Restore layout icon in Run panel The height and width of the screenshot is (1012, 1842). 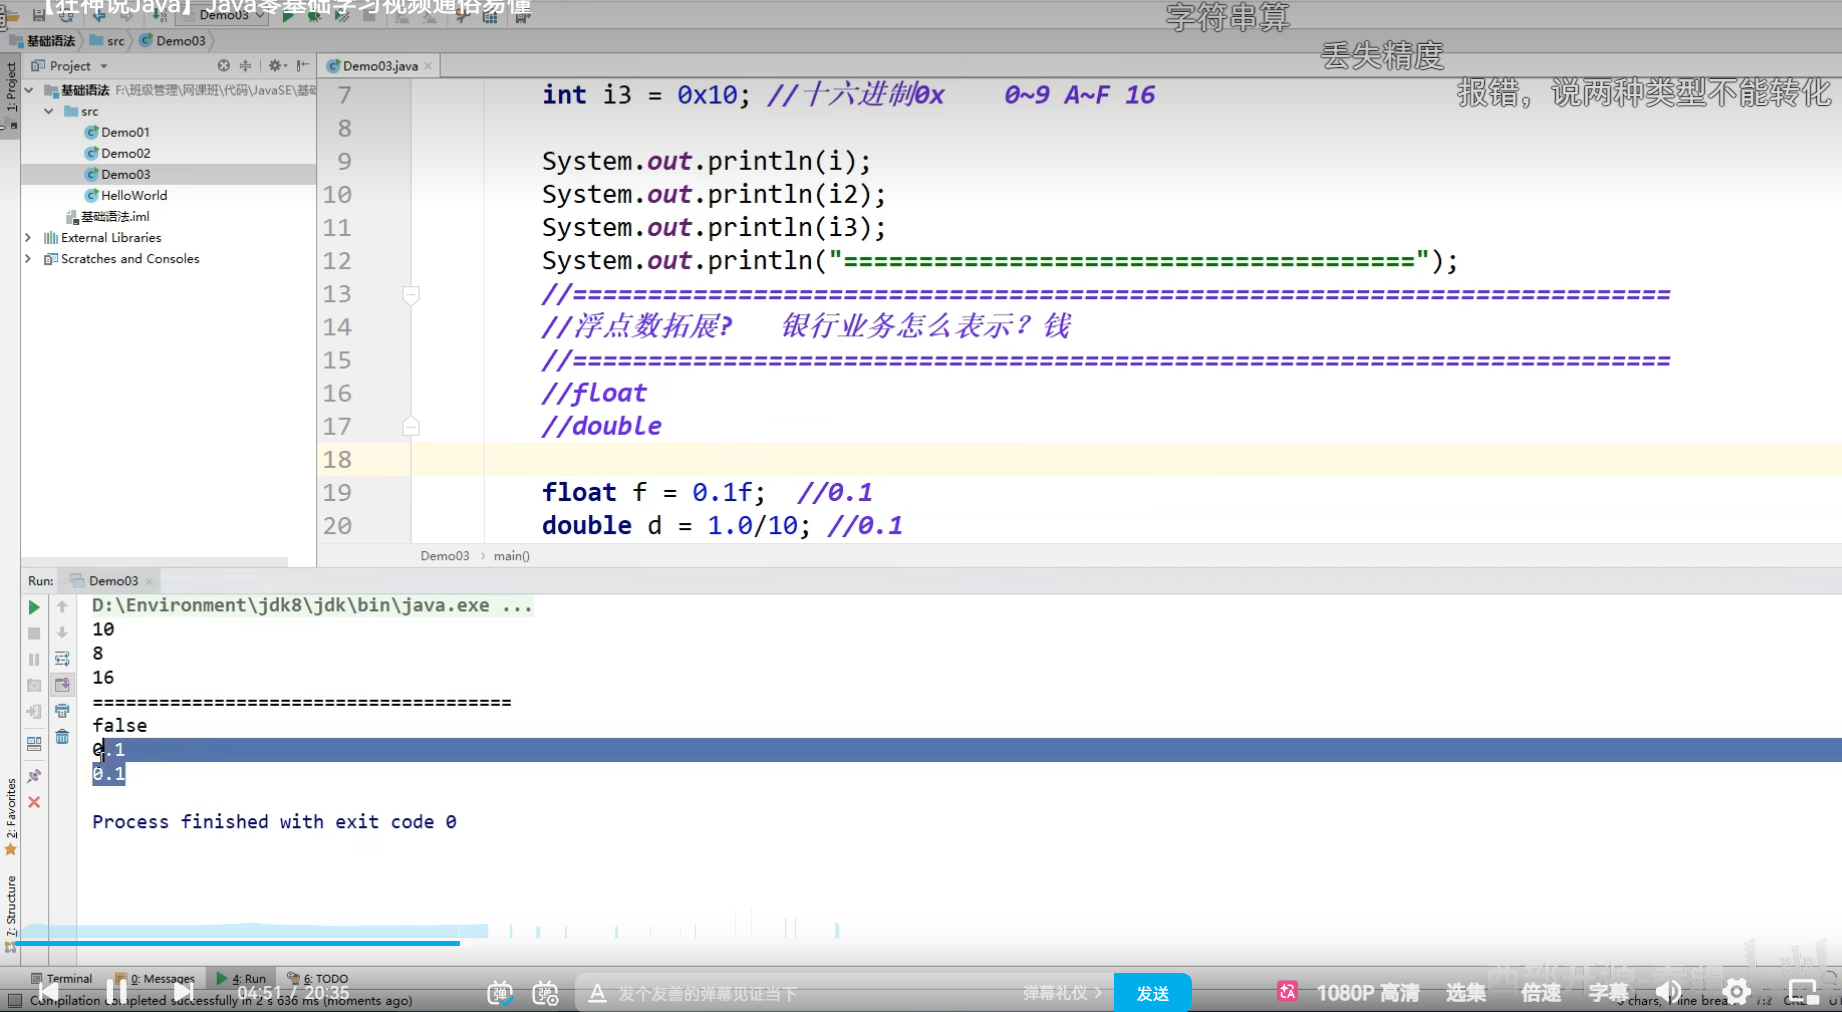[34, 743]
